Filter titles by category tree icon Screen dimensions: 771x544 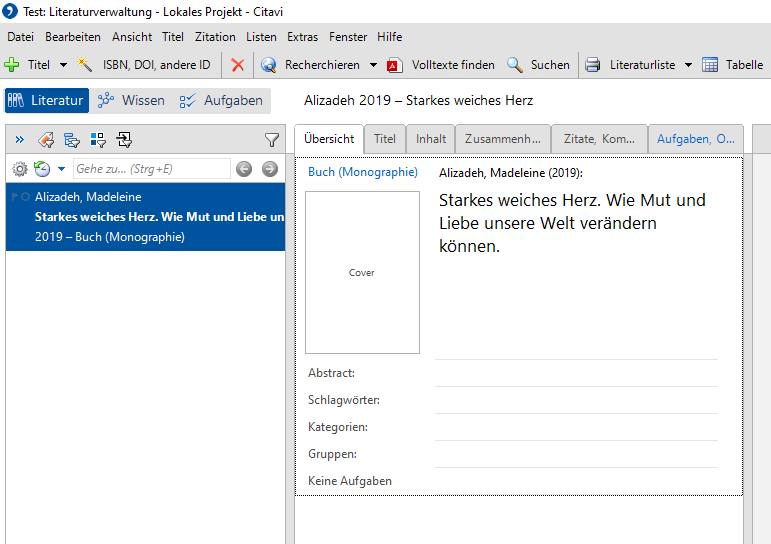[72, 140]
